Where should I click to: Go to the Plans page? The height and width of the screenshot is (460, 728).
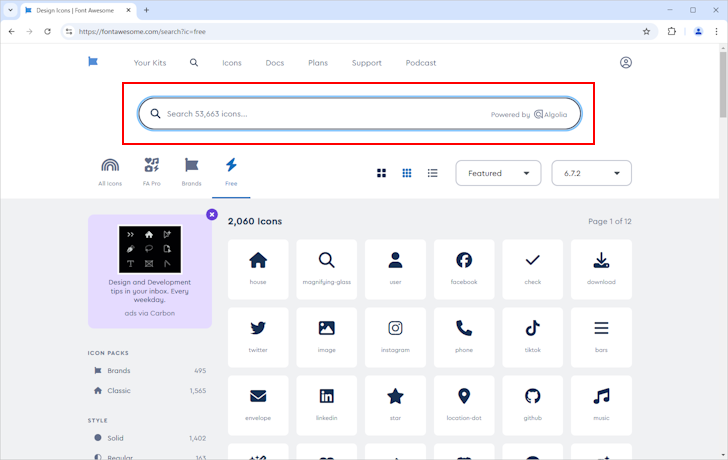pos(318,63)
